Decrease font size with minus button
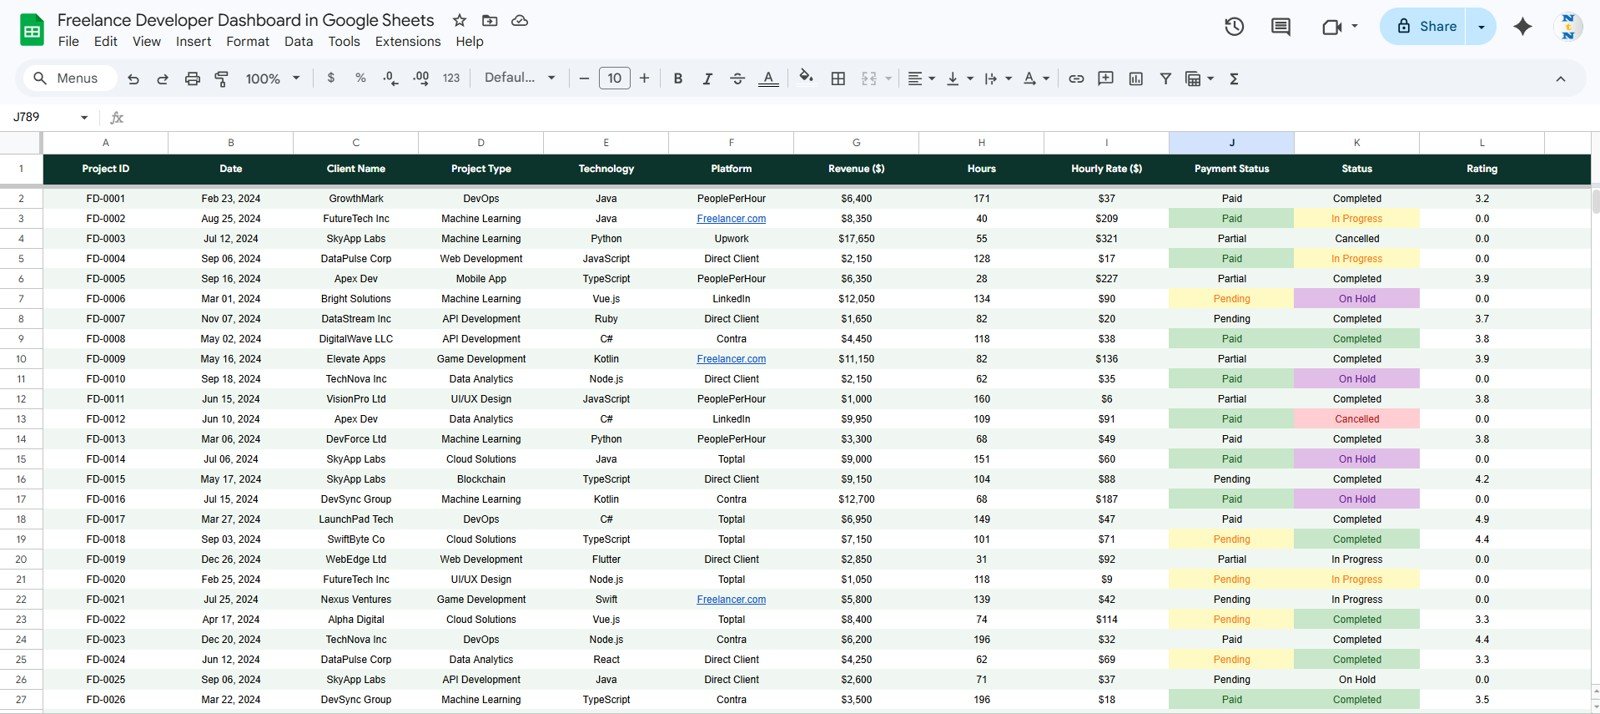The image size is (1600, 714). click(x=584, y=78)
